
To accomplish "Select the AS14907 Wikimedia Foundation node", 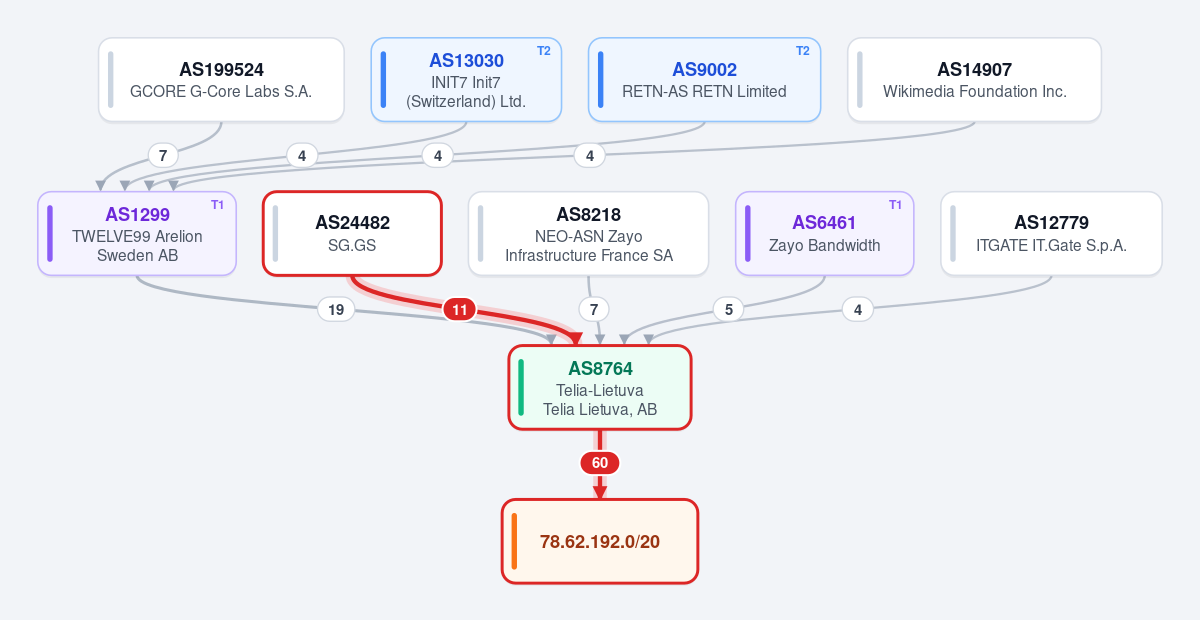I will pos(974,80).
